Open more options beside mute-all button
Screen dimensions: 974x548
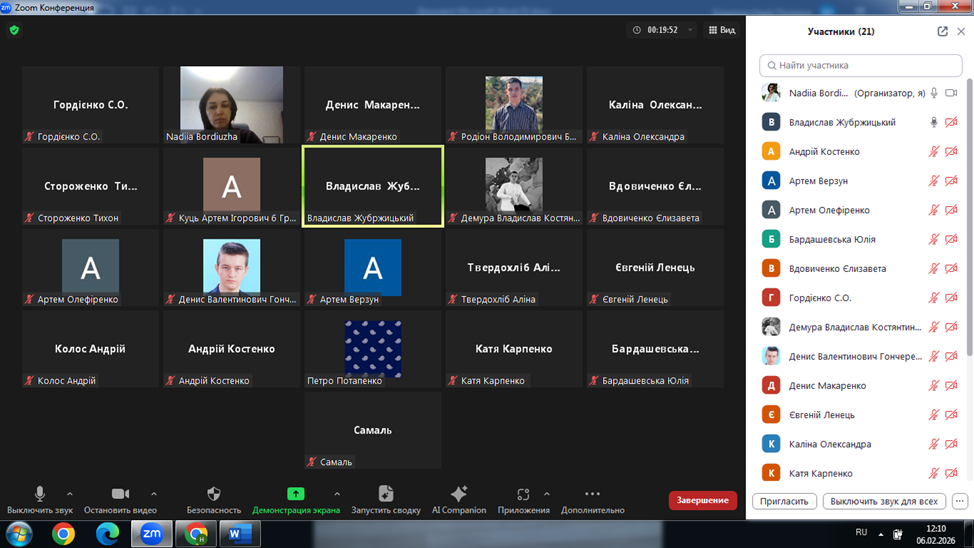tap(959, 501)
